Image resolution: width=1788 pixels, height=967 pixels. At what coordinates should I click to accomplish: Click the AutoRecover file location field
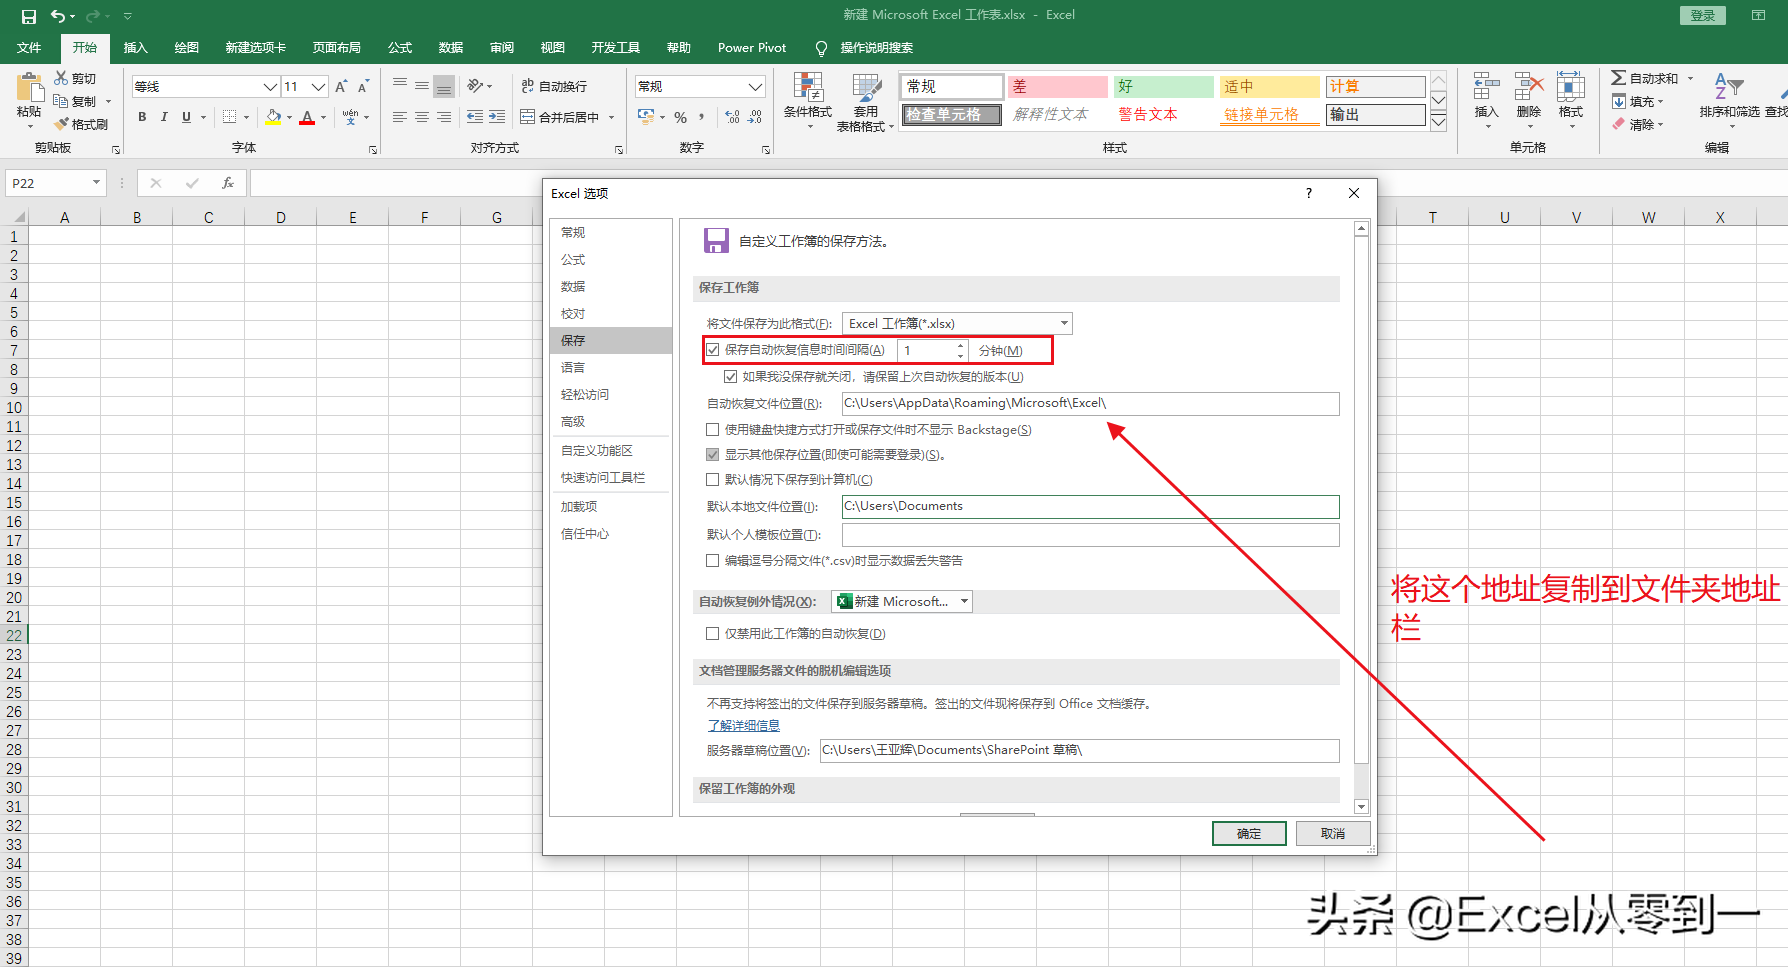[x=1090, y=404]
